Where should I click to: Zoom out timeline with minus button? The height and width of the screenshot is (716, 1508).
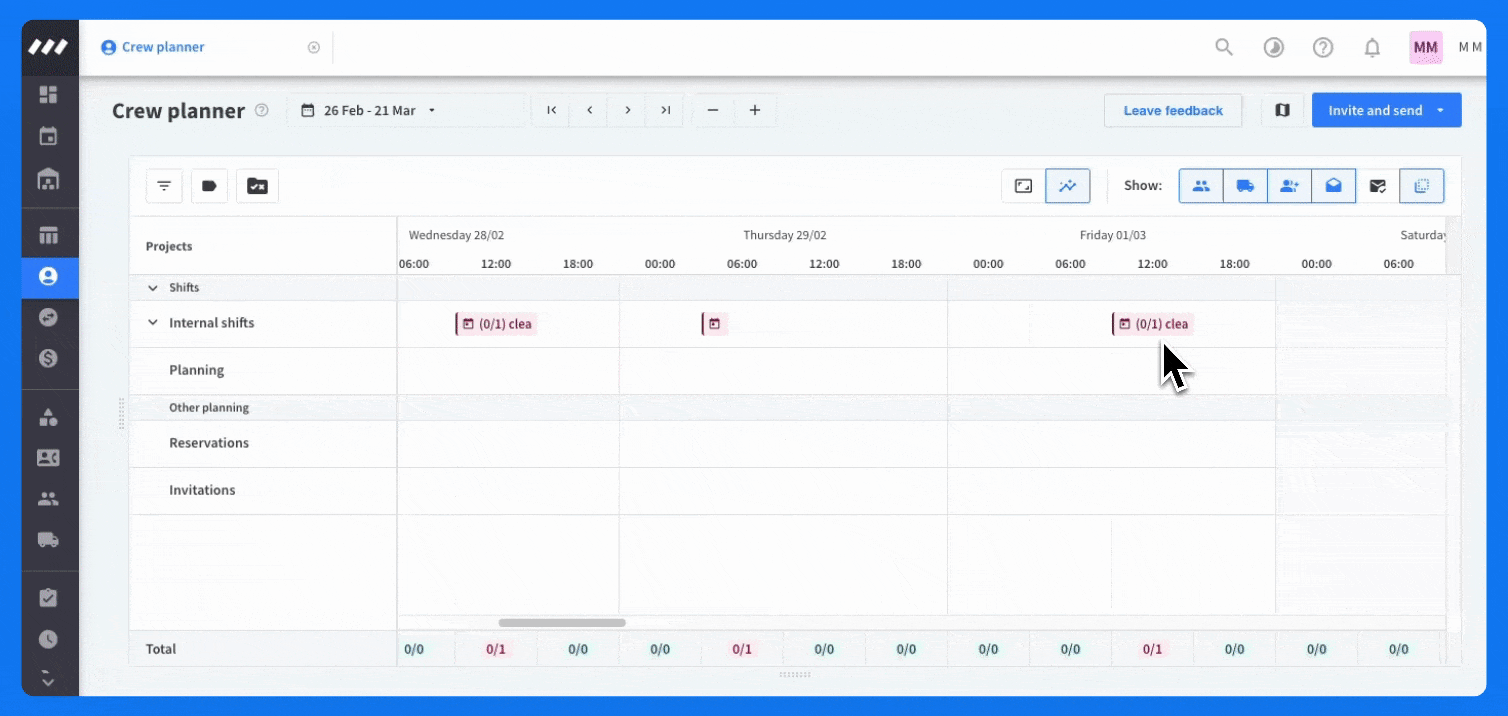[x=713, y=110]
